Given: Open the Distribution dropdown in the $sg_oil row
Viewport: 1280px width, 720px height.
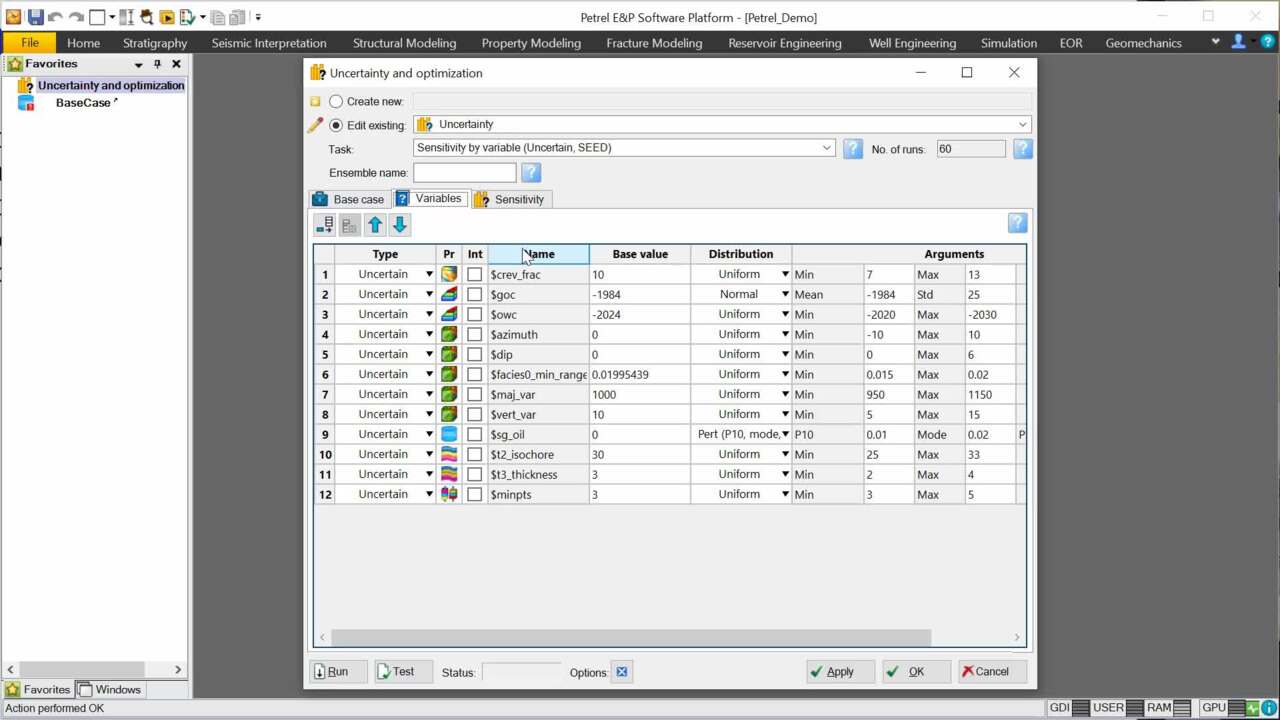Looking at the screenshot, I should click(x=785, y=434).
